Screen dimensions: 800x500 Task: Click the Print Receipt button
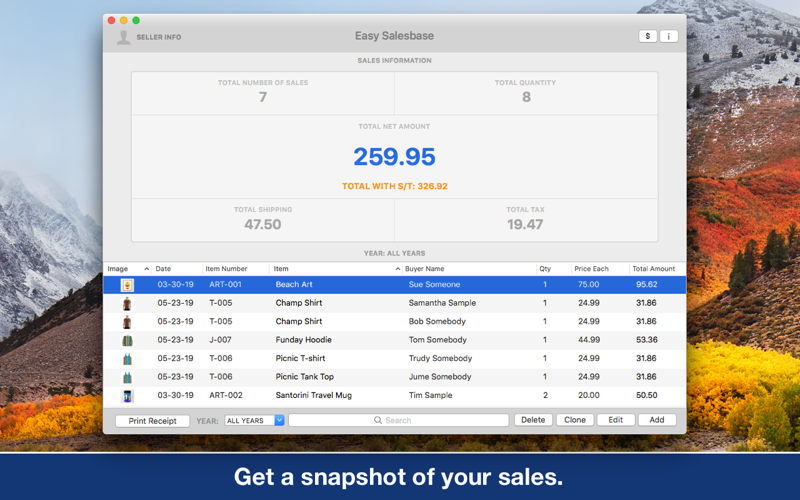[153, 421]
